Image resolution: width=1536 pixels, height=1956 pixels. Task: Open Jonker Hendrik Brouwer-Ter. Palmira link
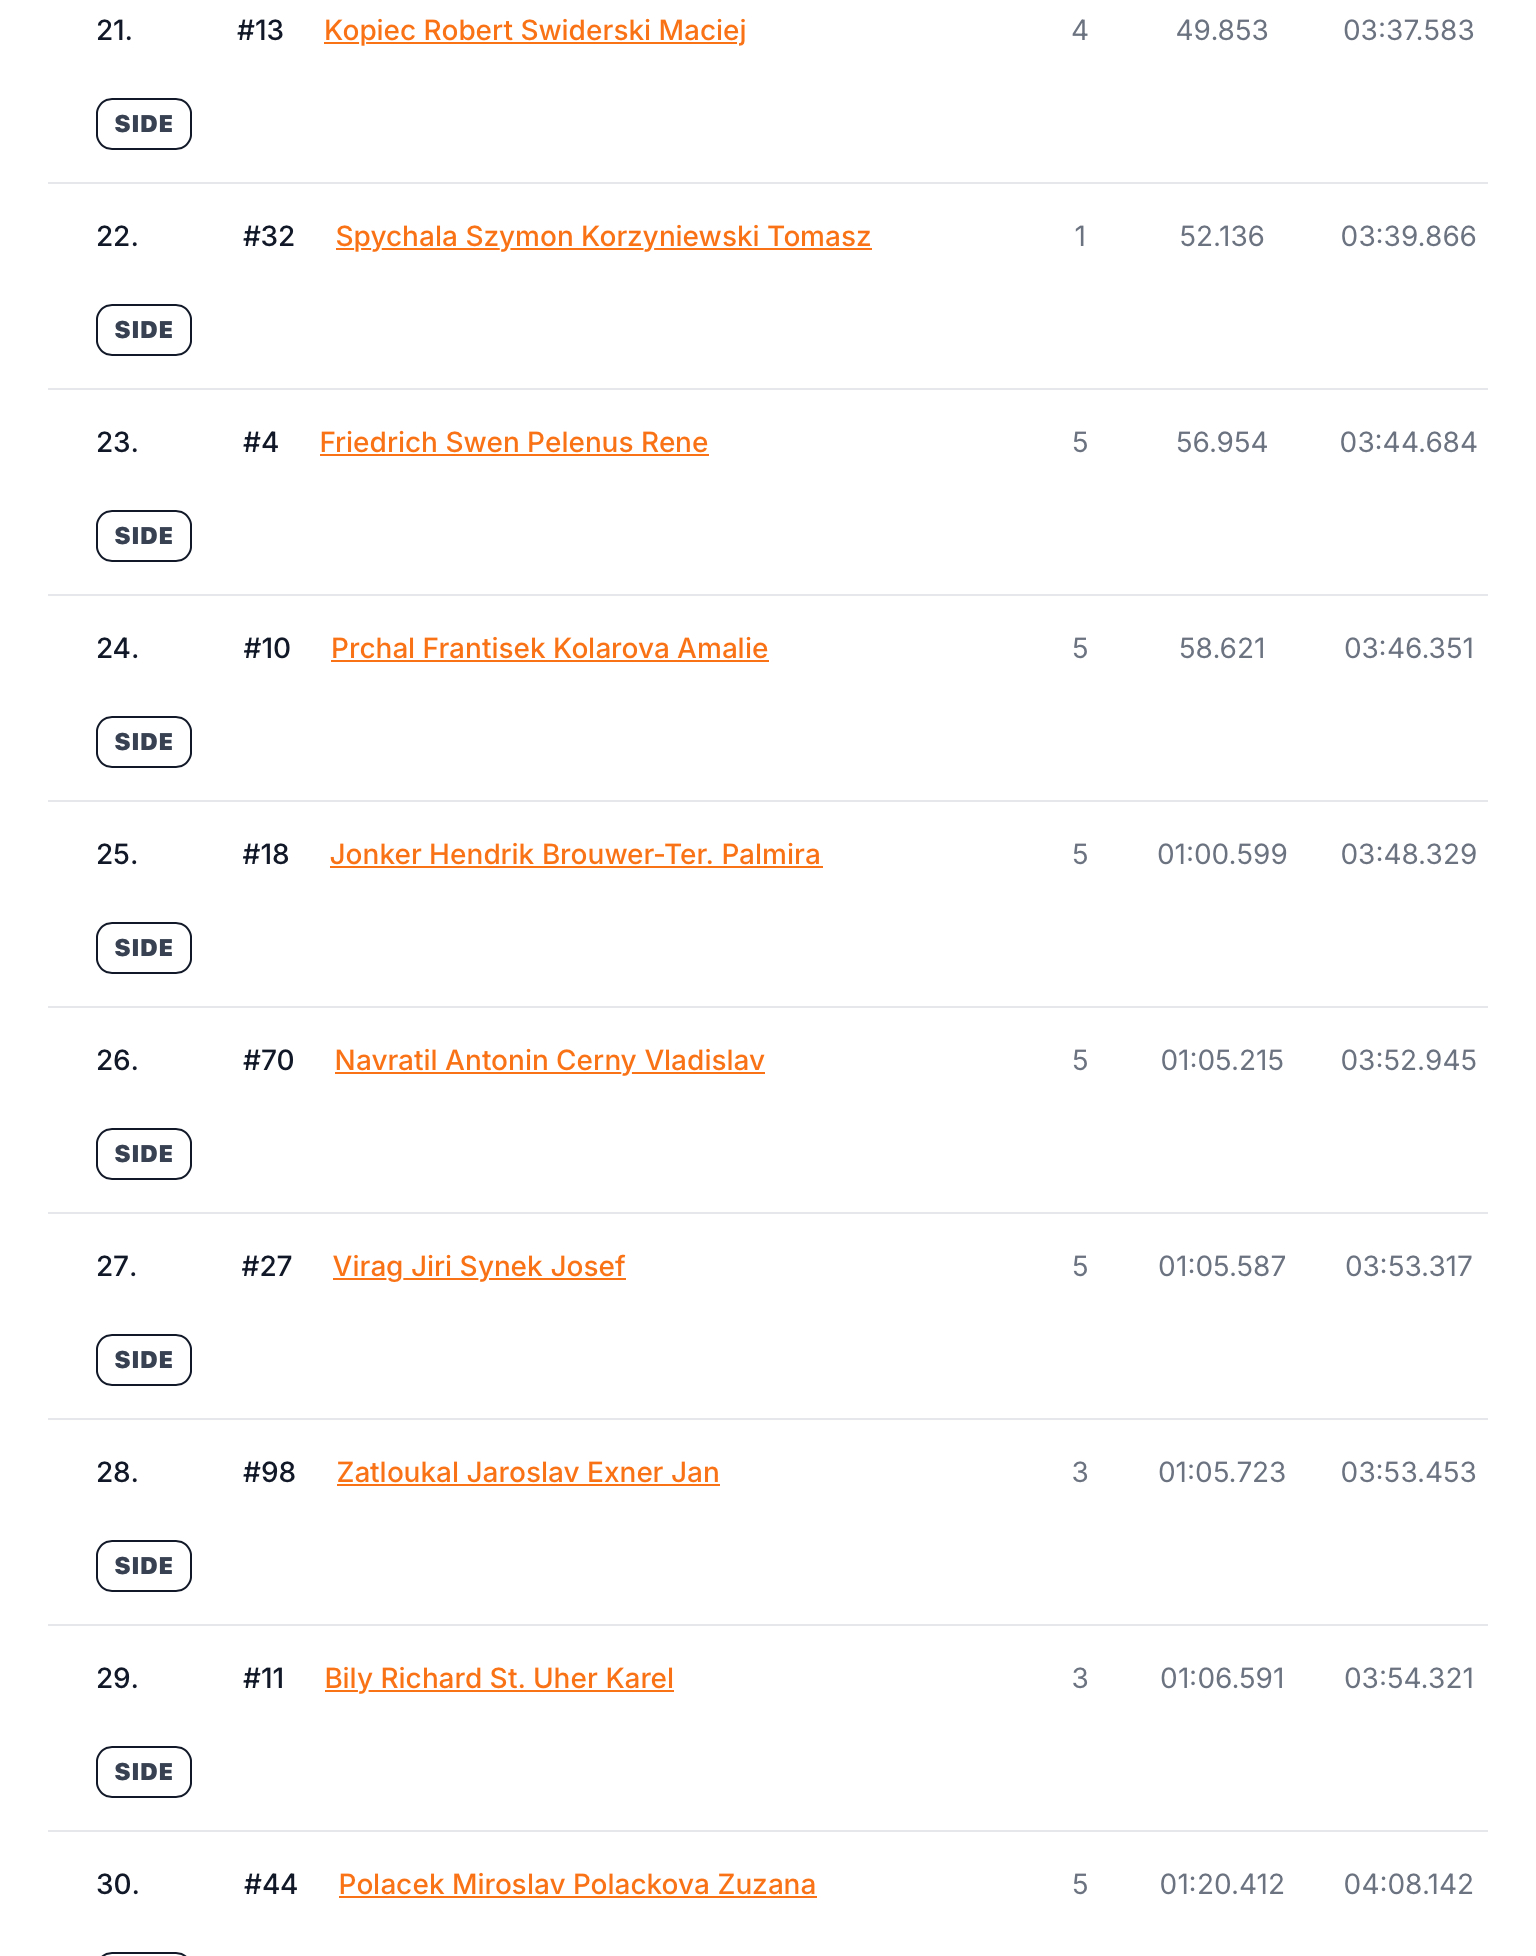click(x=576, y=855)
